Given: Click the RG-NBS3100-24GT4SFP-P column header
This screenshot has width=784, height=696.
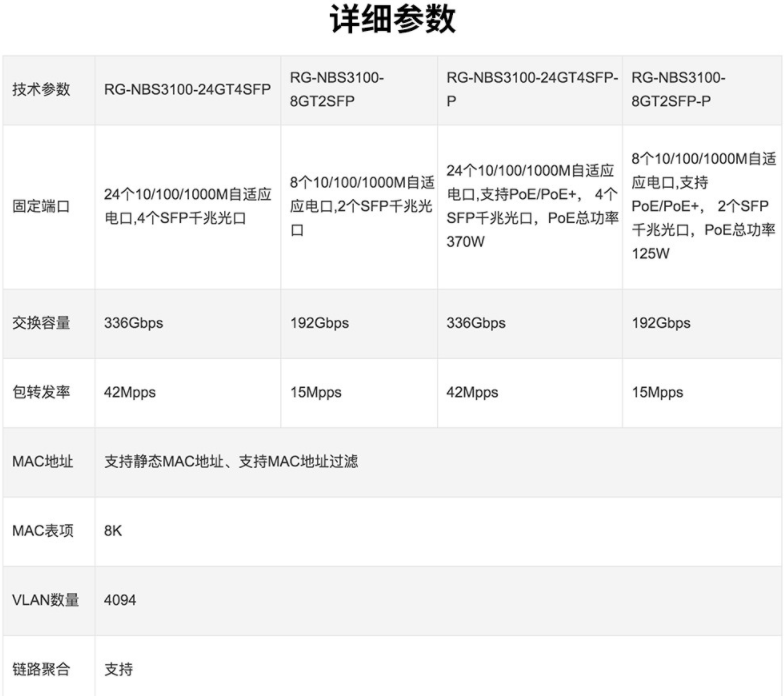Looking at the screenshot, I should tap(532, 90).
